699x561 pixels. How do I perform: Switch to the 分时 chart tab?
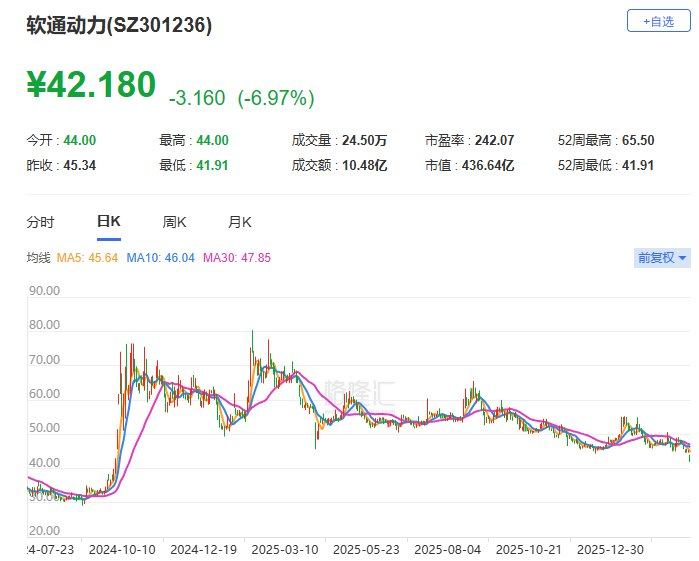pyautogui.click(x=40, y=222)
